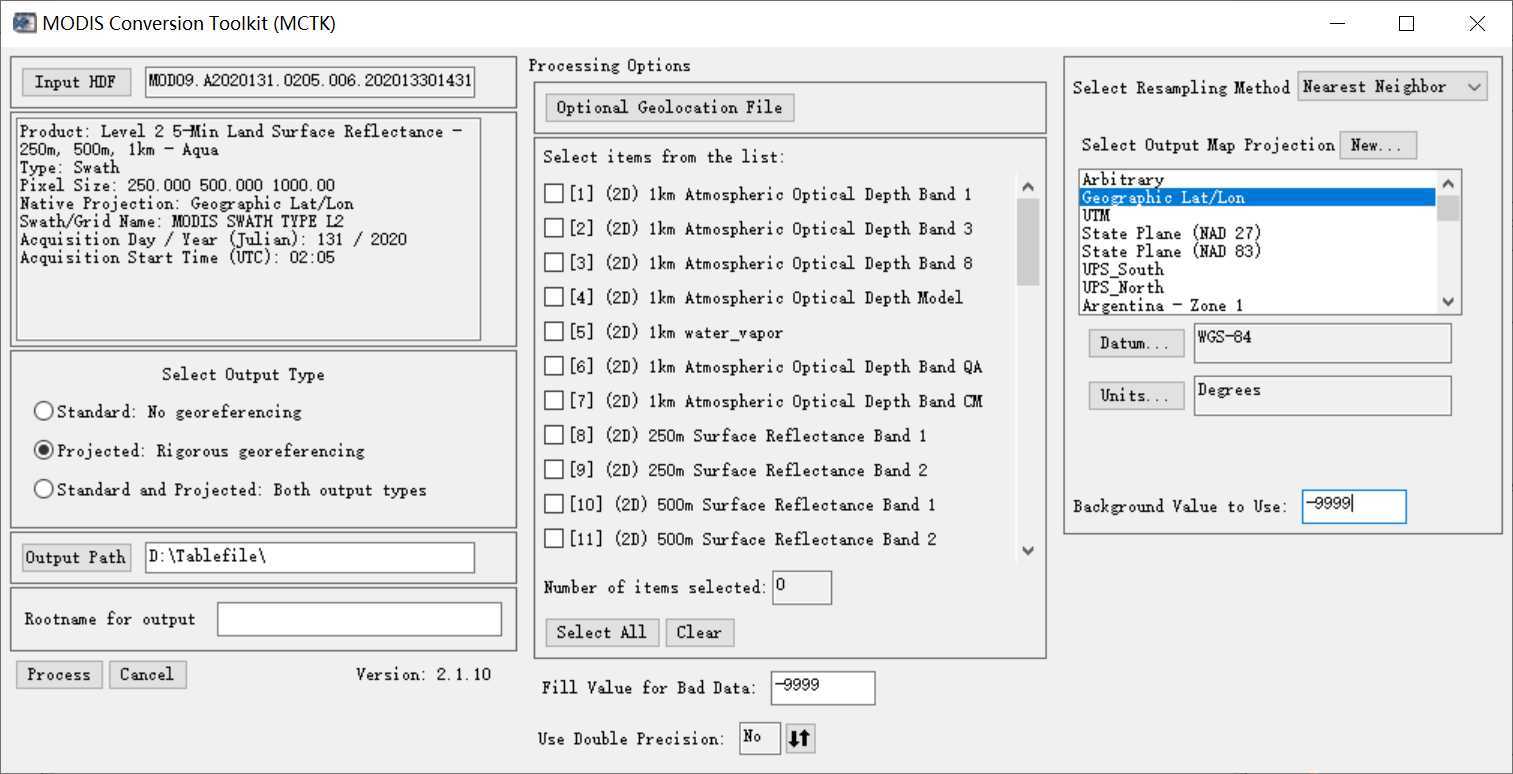Check item [4] Atmospheric Optical Depth Model
Viewport: 1513px width, 774px height.
[554, 298]
